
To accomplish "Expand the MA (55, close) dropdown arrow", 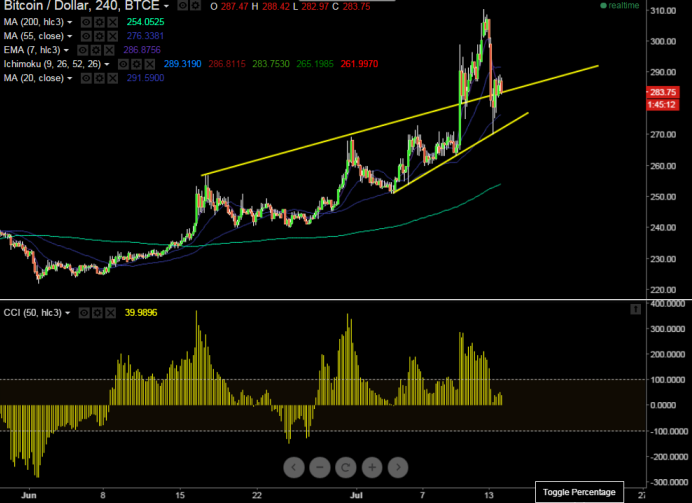I will point(70,36).
